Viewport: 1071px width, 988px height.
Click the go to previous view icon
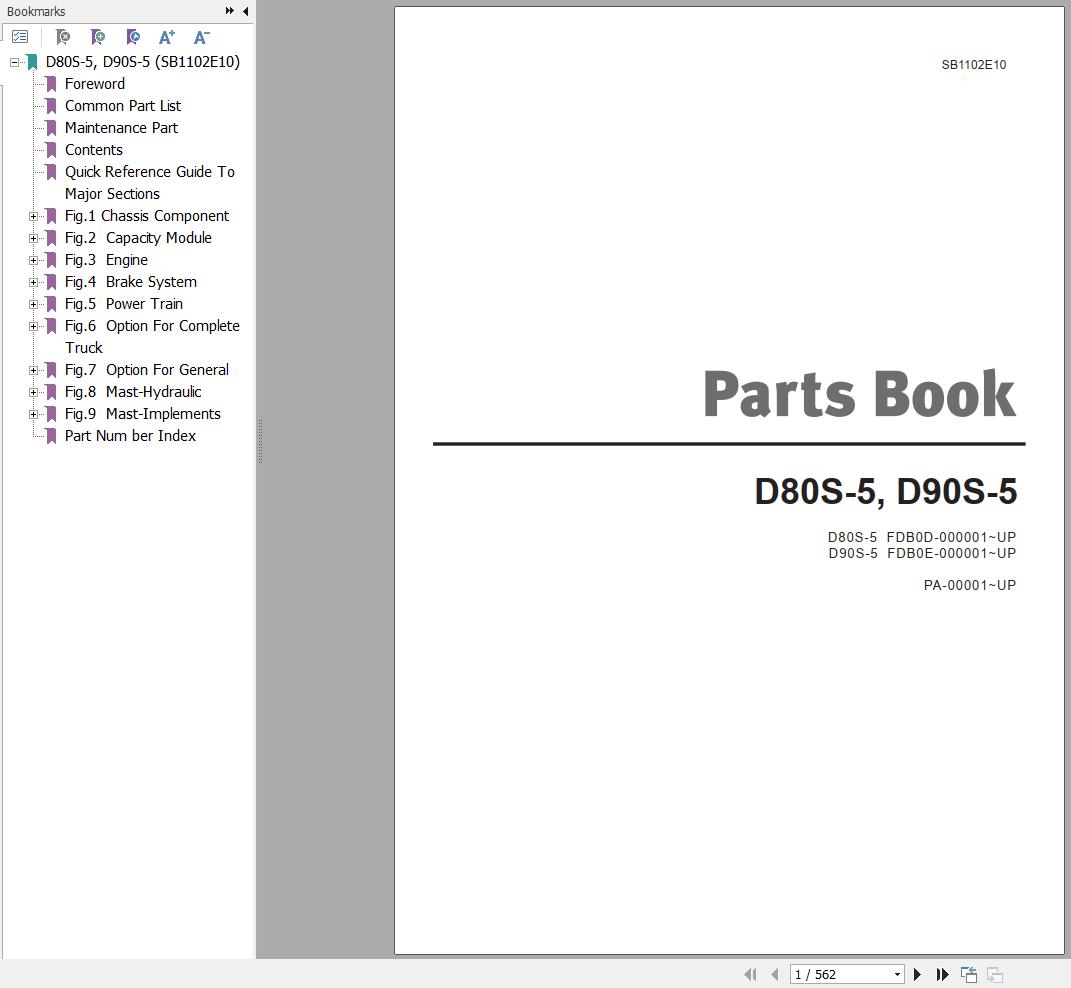[969, 974]
